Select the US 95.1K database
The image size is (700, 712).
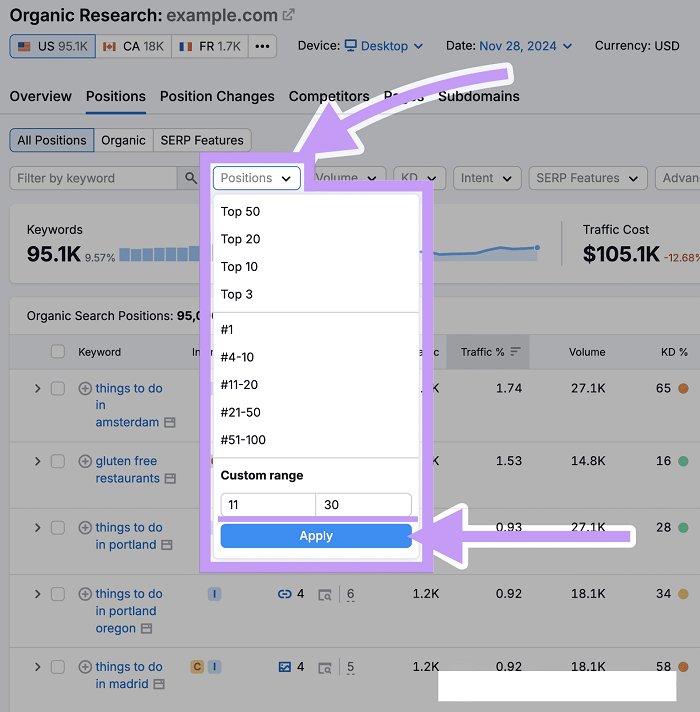[x=52, y=46]
